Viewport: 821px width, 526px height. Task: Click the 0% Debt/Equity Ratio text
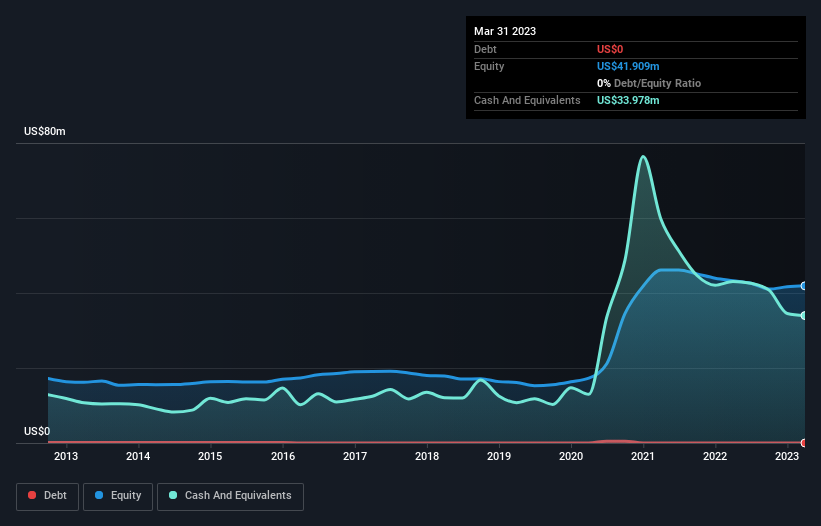coord(649,83)
